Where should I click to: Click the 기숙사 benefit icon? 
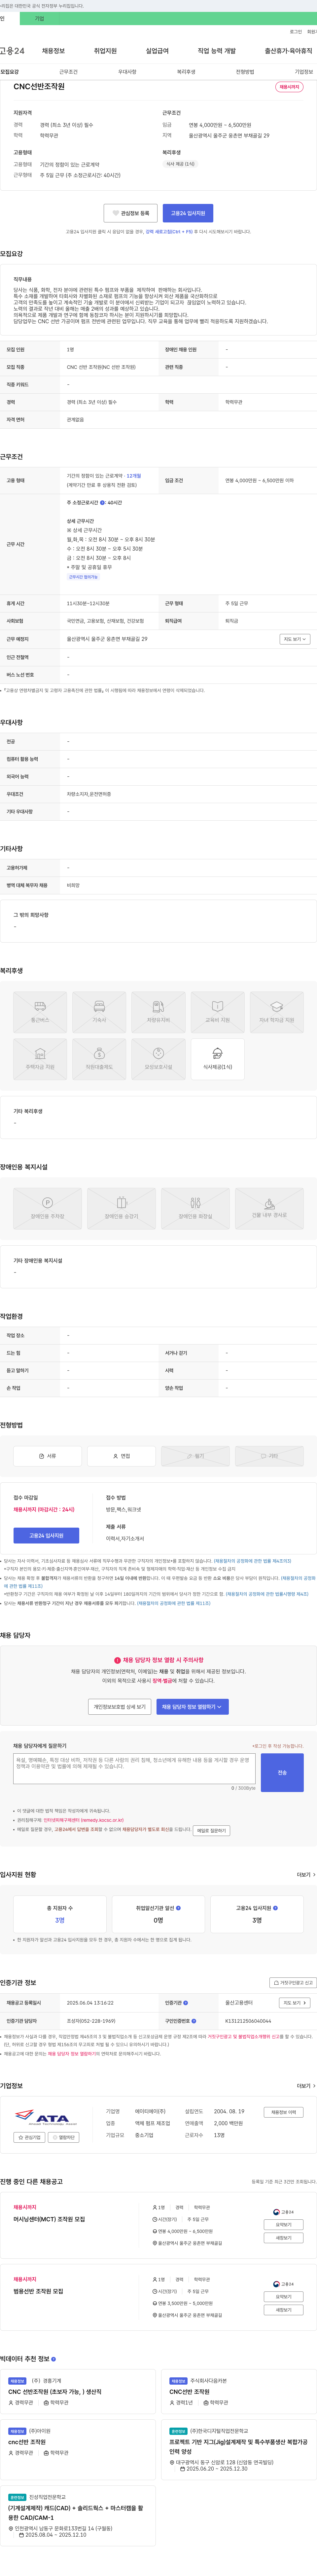click(99, 1012)
